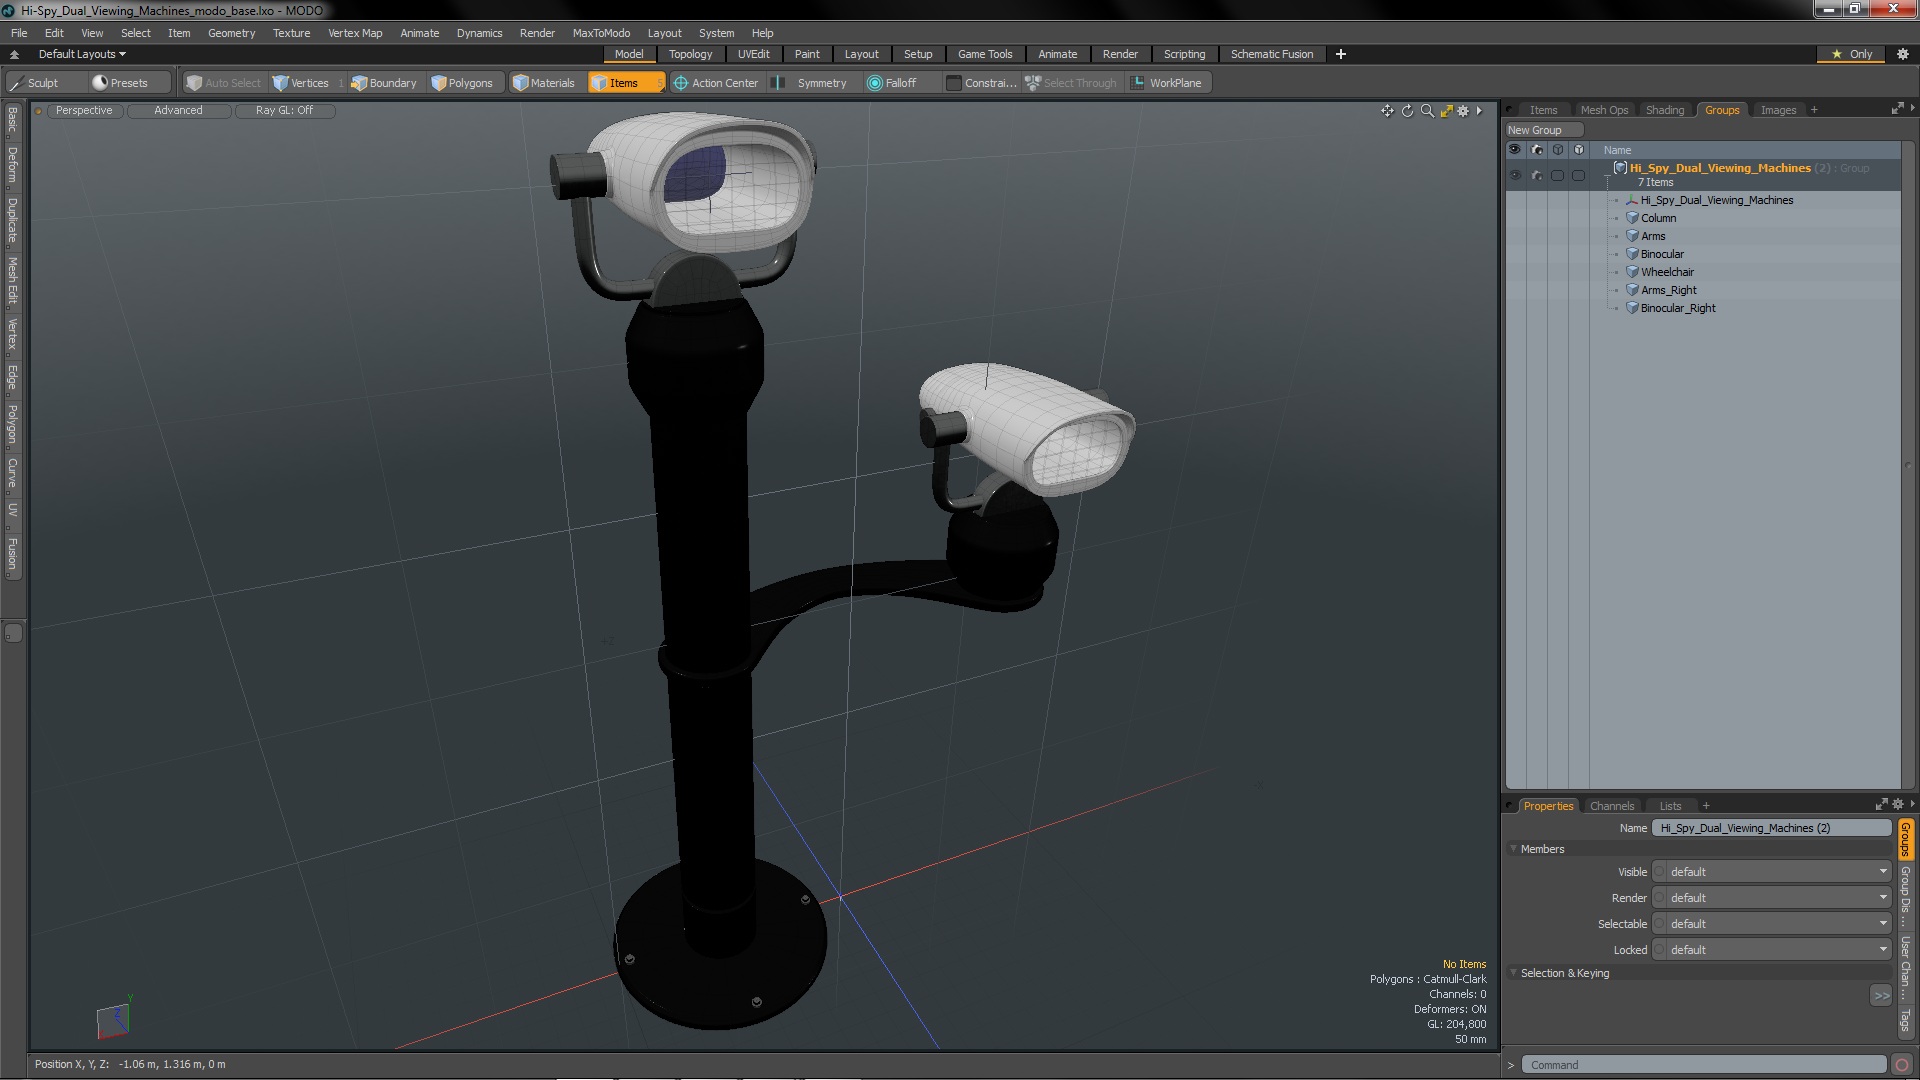Switch to the Schematic Fusion tab
This screenshot has width=1920, height=1080.
tap(1271, 54)
